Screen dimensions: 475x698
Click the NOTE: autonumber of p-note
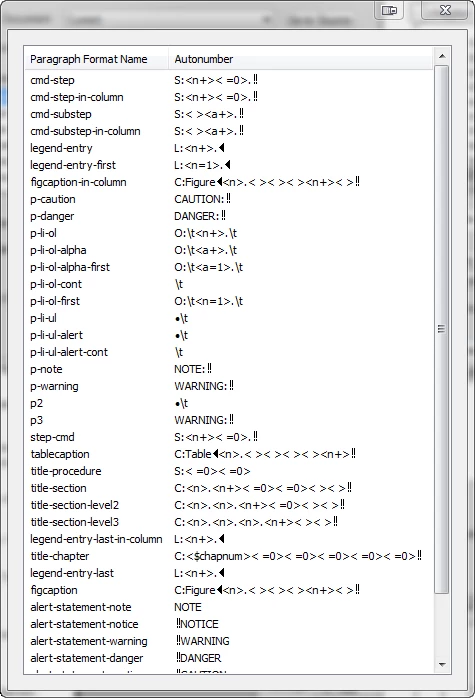pyautogui.click(x=193, y=369)
